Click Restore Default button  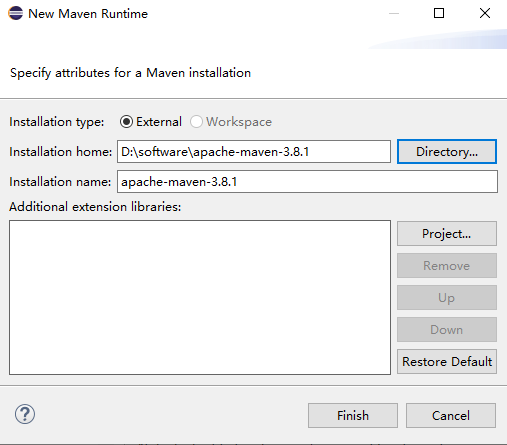(447, 362)
